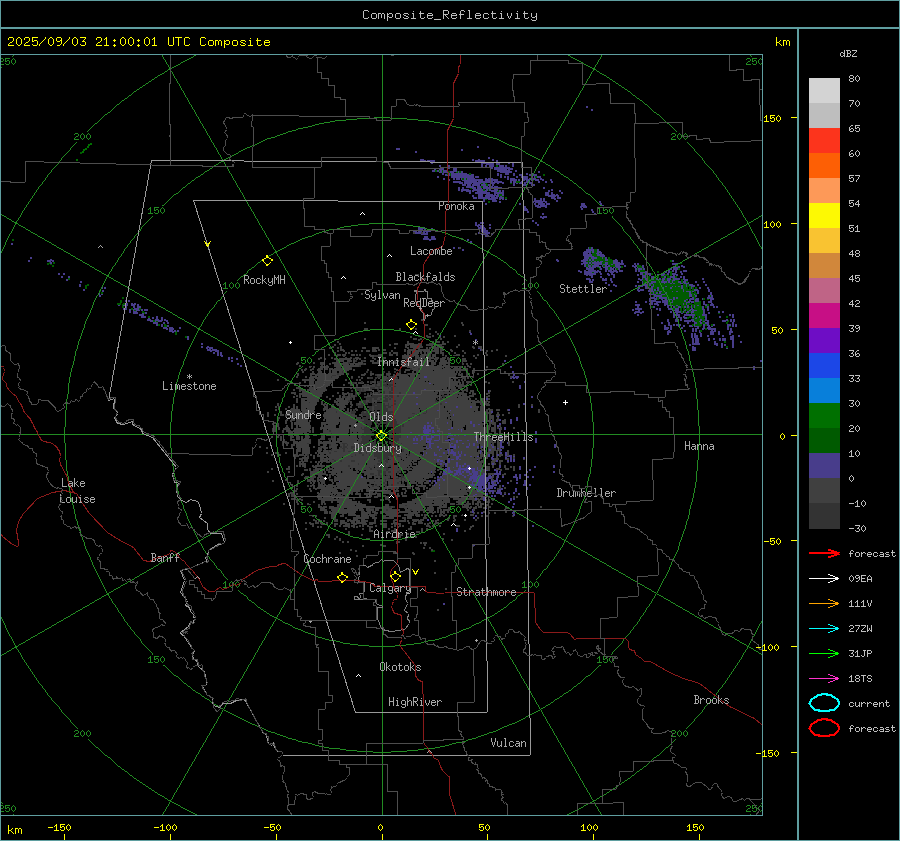Click the Composite_Reflectivity title text
This screenshot has width=900, height=841.
(449, 15)
